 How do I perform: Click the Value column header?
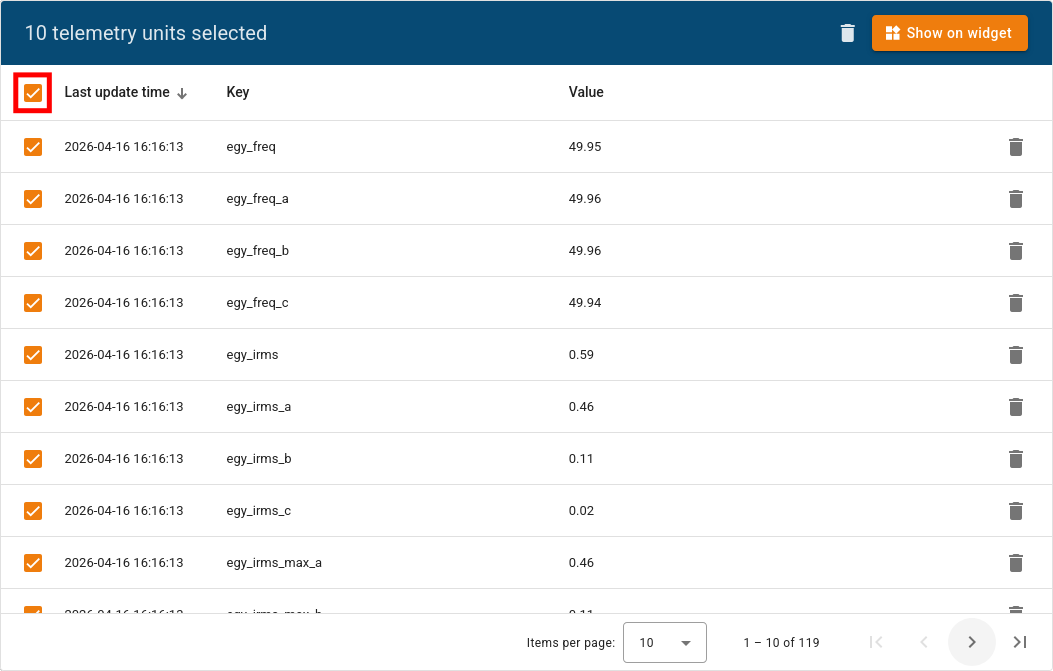pos(586,92)
